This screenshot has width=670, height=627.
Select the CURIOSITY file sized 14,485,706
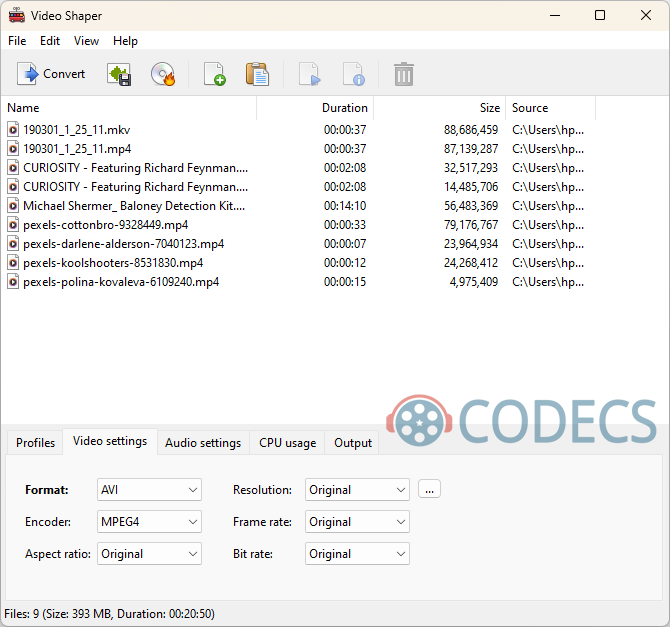[135, 187]
